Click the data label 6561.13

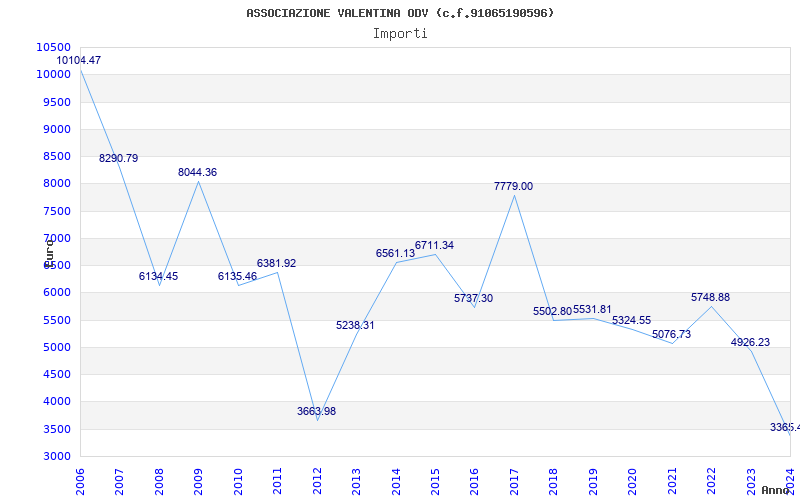[395, 253]
